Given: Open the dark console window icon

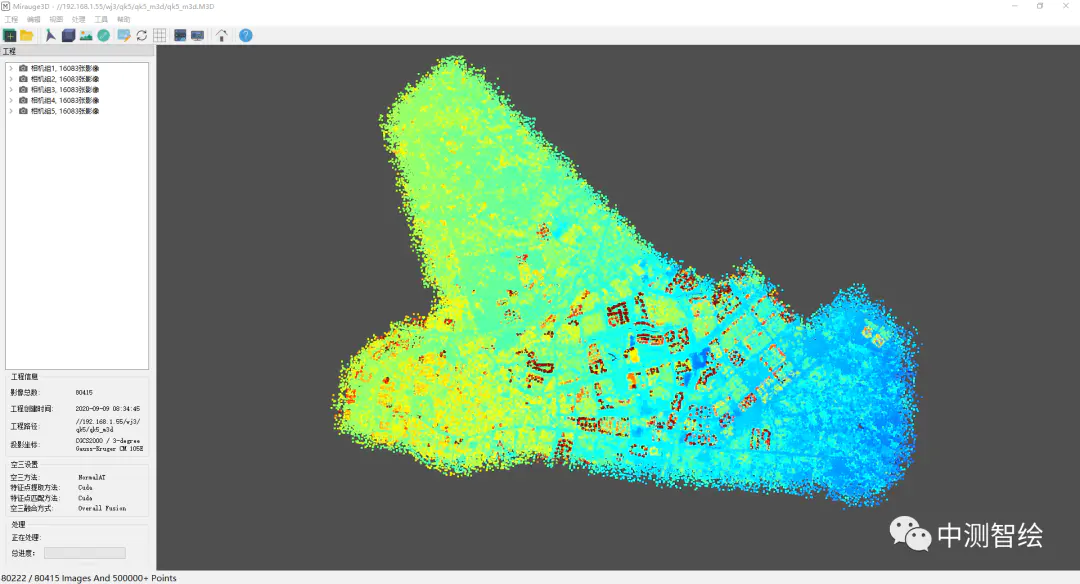Looking at the screenshot, I should pos(180,35).
